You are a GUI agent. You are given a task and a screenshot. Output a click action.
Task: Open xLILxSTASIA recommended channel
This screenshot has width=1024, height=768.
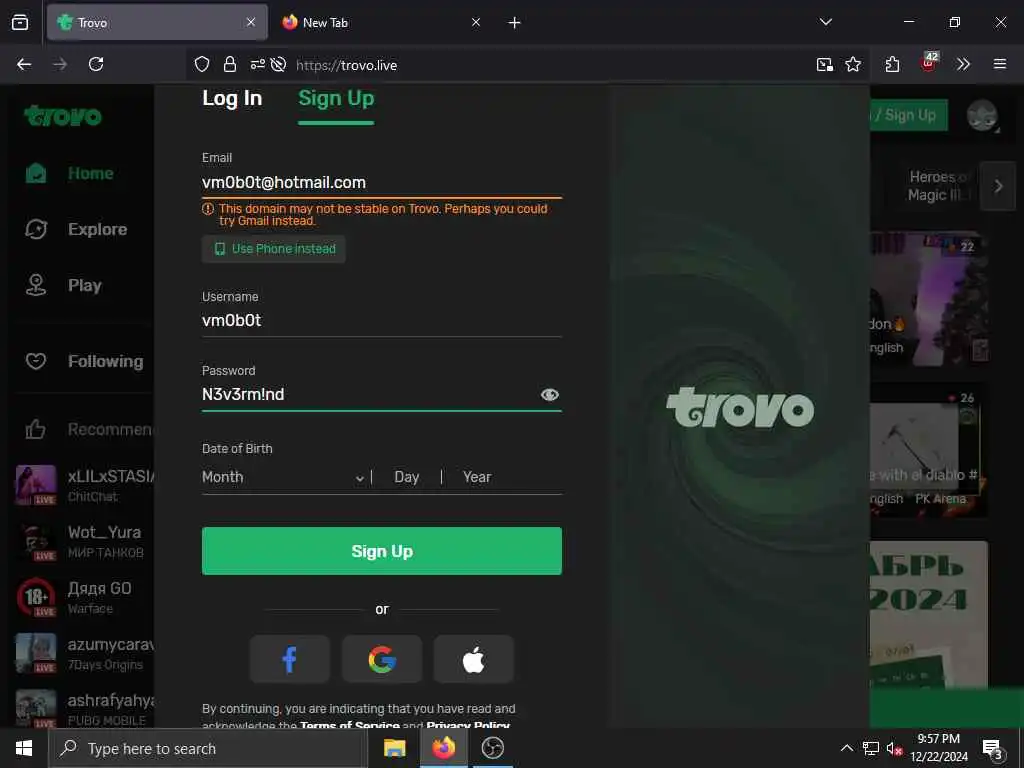[x=85, y=485]
